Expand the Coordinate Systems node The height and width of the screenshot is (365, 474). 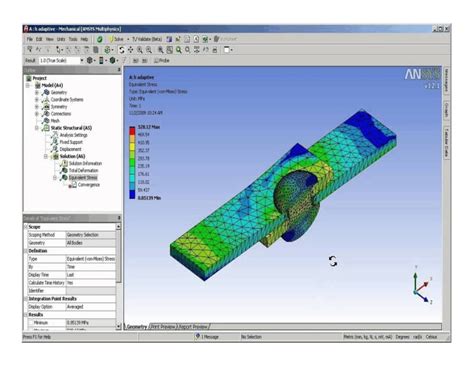tap(37, 99)
